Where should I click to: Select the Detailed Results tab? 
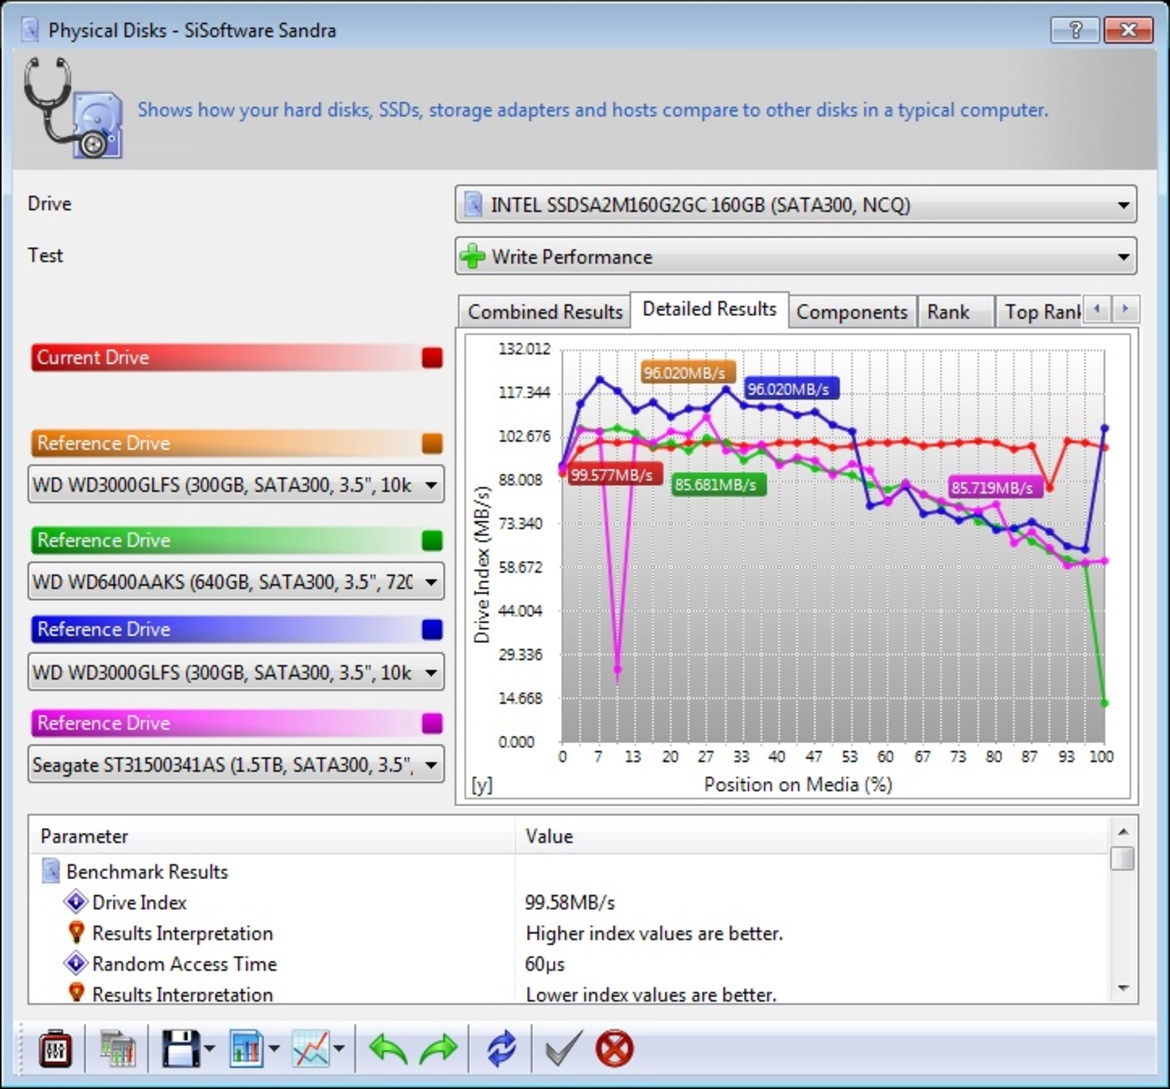(x=709, y=309)
